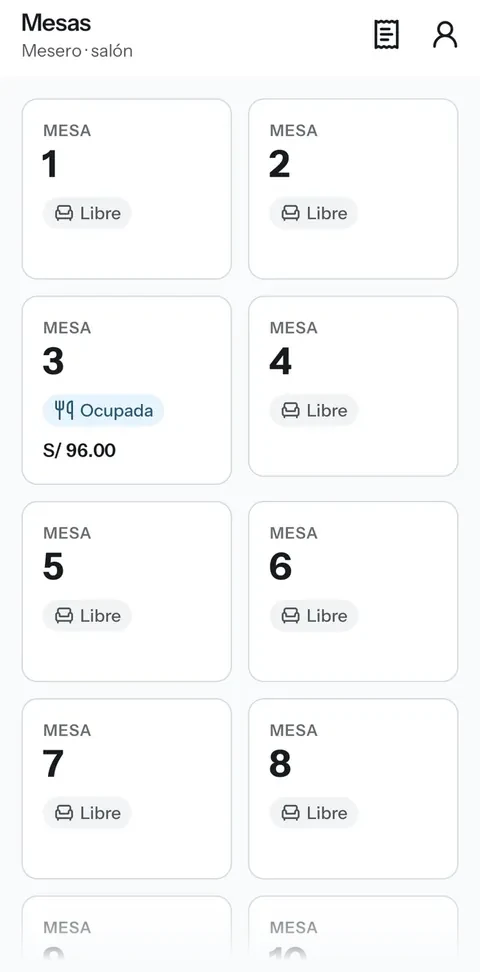Click the fork-and-knife icon on Mesa 3

tap(64, 410)
